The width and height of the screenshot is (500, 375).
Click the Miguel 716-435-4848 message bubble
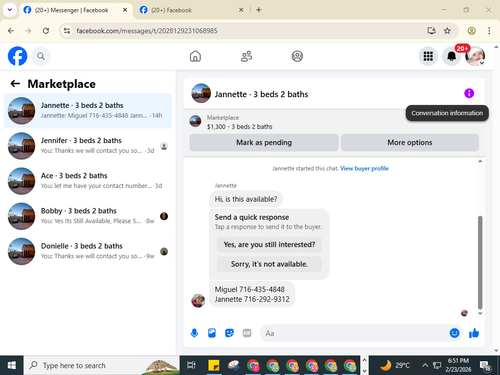[x=252, y=294]
